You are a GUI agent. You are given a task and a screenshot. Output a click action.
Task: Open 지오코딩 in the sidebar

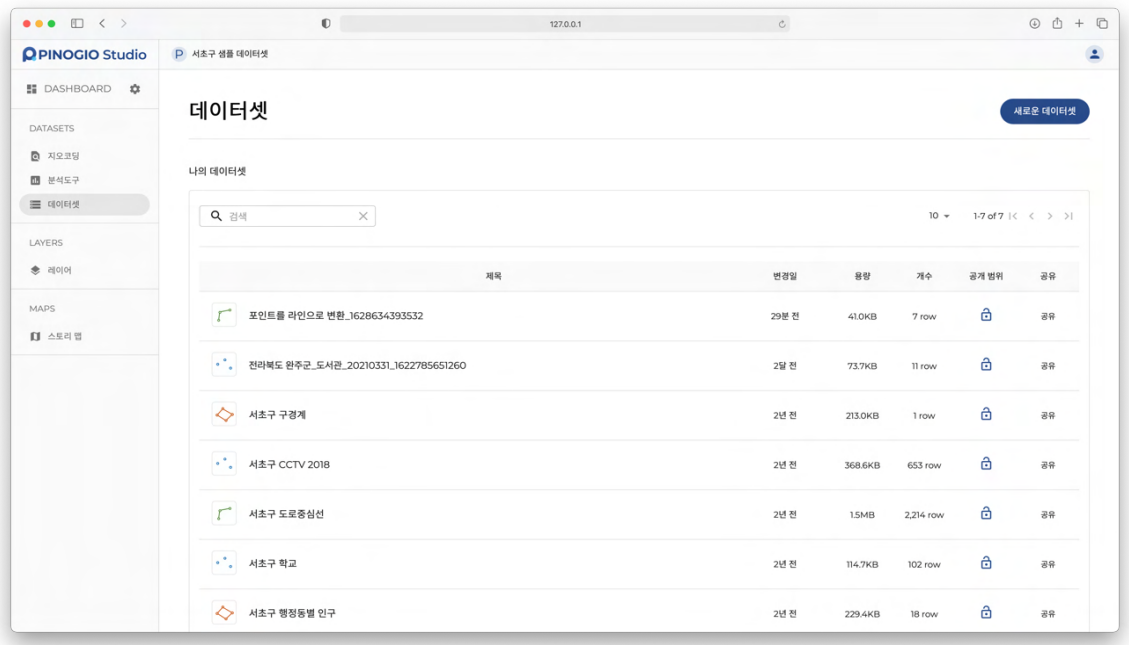(x=63, y=156)
